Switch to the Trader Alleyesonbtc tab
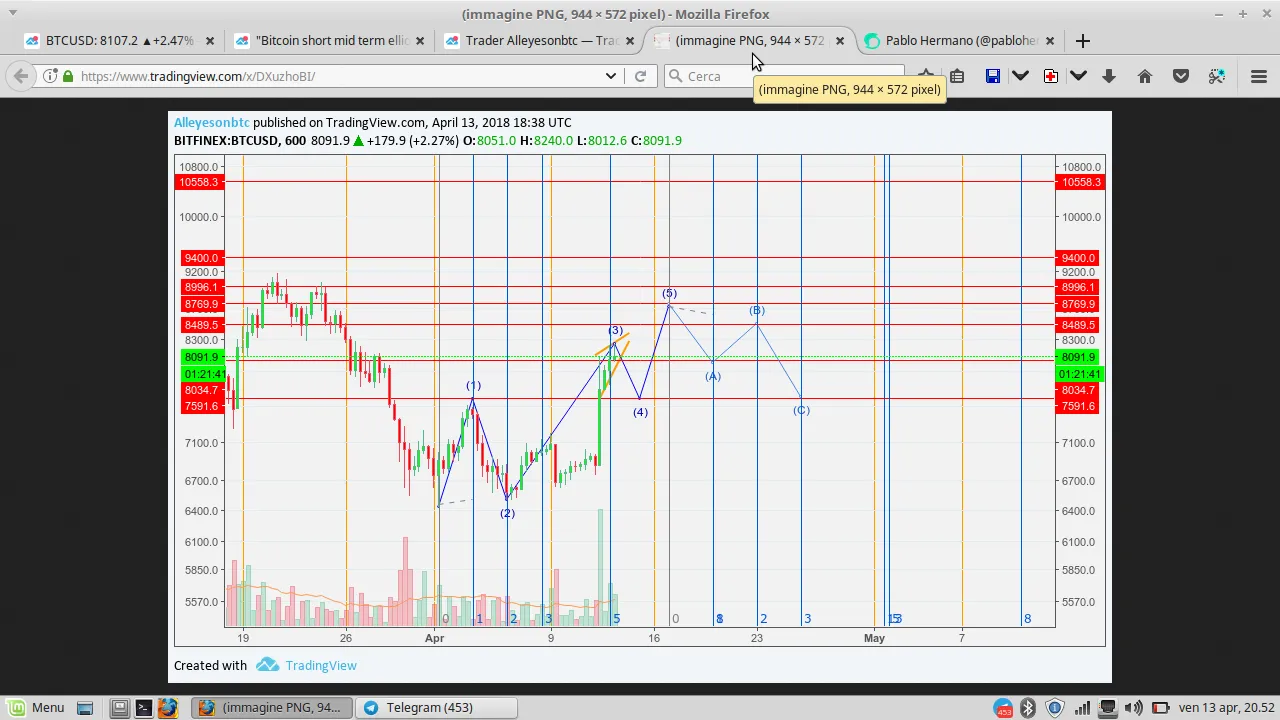The image size is (1280, 720). point(540,41)
